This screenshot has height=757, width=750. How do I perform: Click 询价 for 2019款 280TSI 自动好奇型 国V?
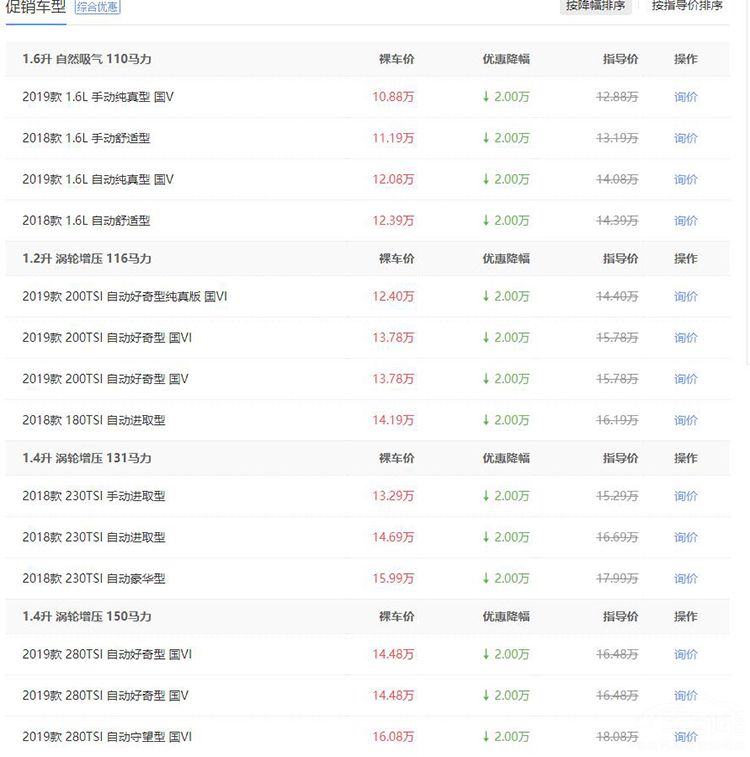pyautogui.click(x=686, y=696)
